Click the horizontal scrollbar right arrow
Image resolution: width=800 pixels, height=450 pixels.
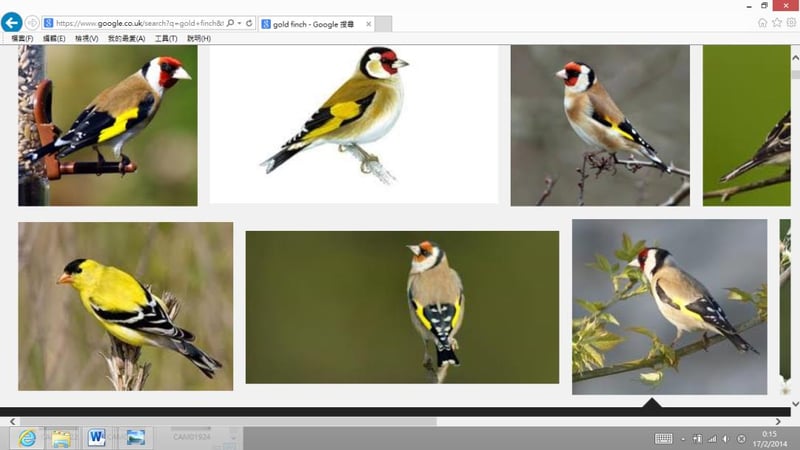coord(779,422)
